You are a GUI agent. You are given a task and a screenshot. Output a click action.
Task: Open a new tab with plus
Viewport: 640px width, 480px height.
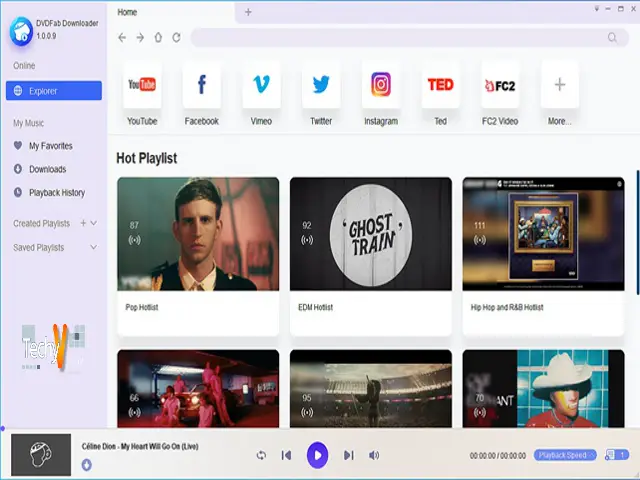(248, 12)
